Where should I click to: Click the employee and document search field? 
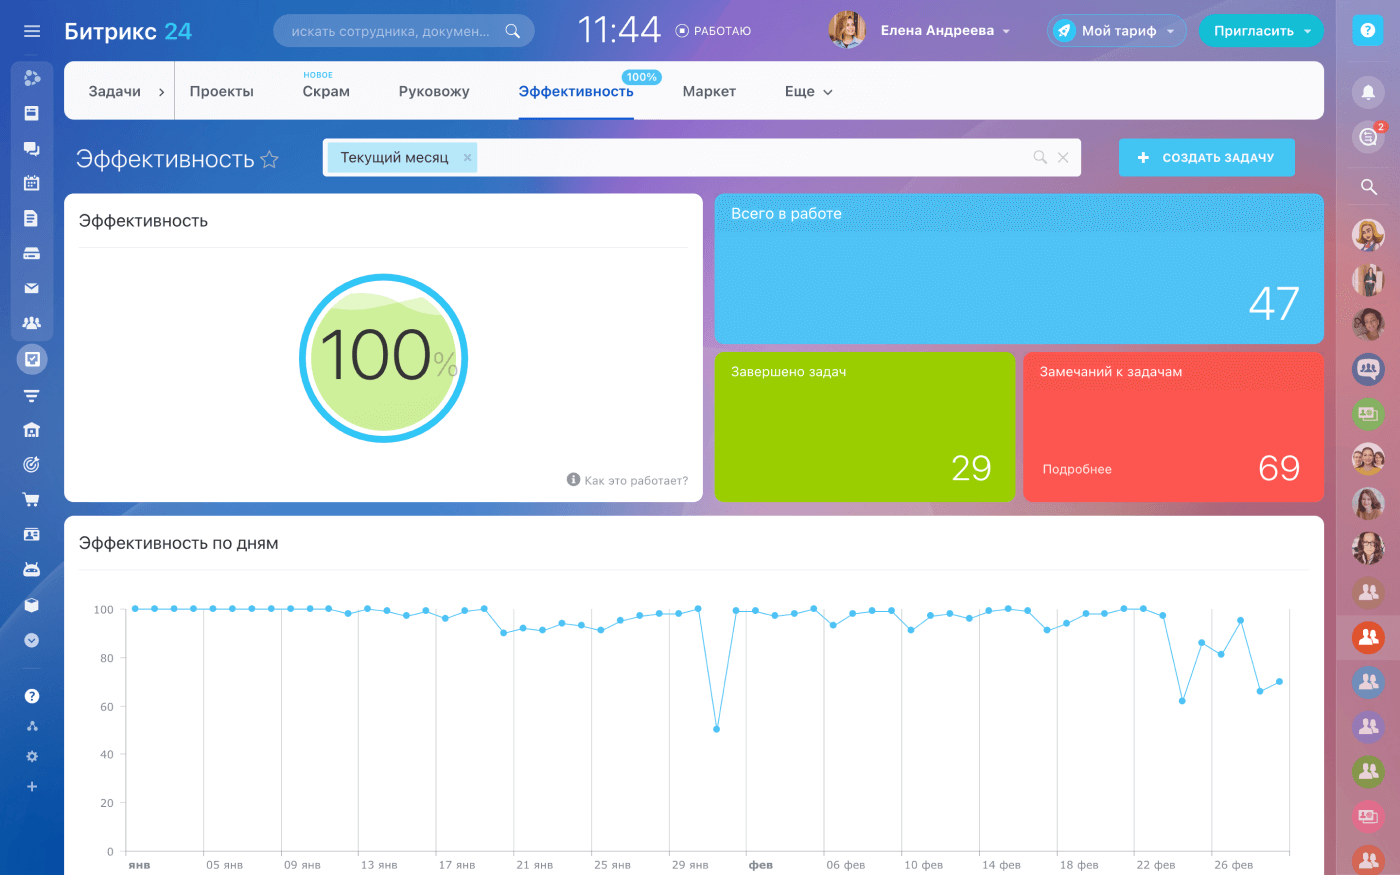point(392,31)
